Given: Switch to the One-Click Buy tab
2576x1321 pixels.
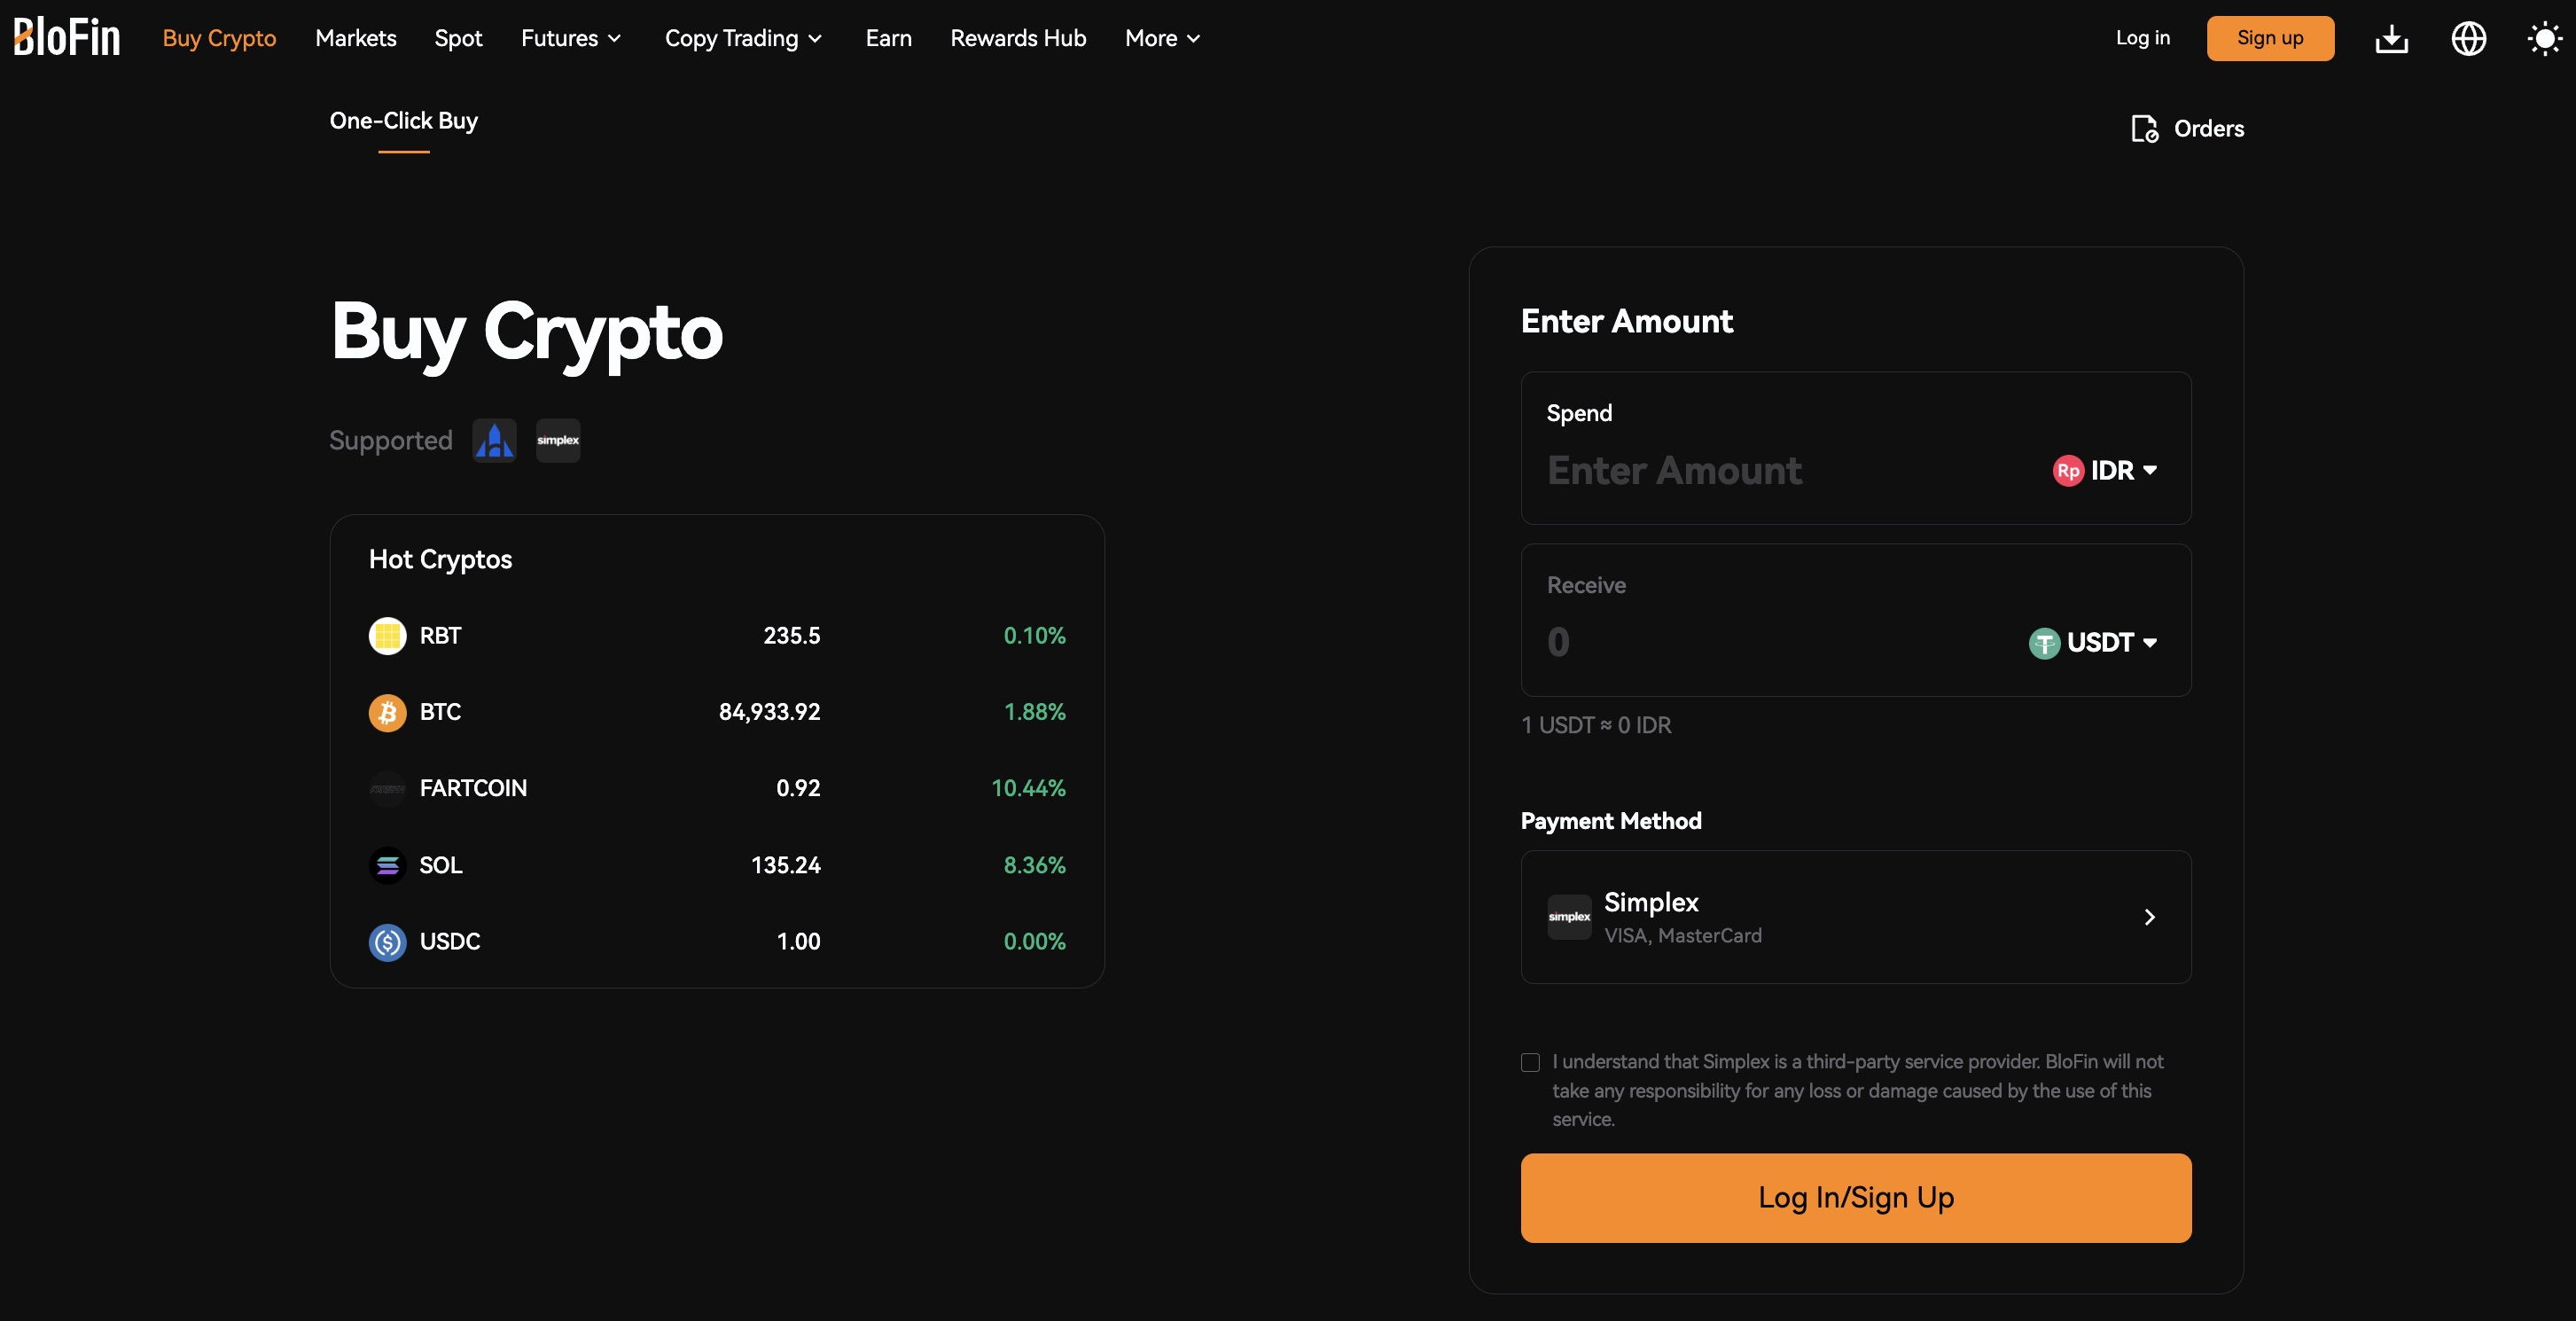Looking at the screenshot, I should click(403, 120).
